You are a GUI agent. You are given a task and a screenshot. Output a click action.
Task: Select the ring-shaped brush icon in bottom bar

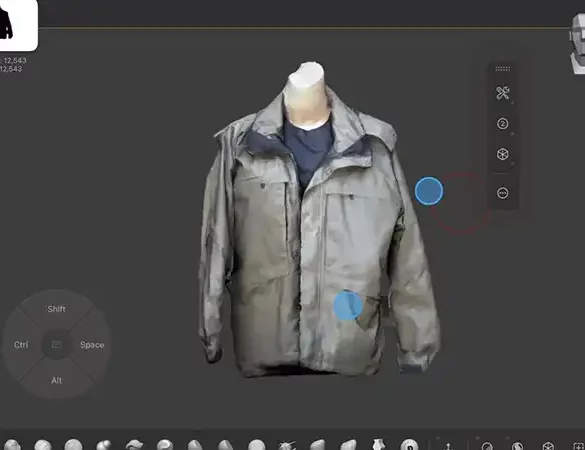click(x=409, y=445)
